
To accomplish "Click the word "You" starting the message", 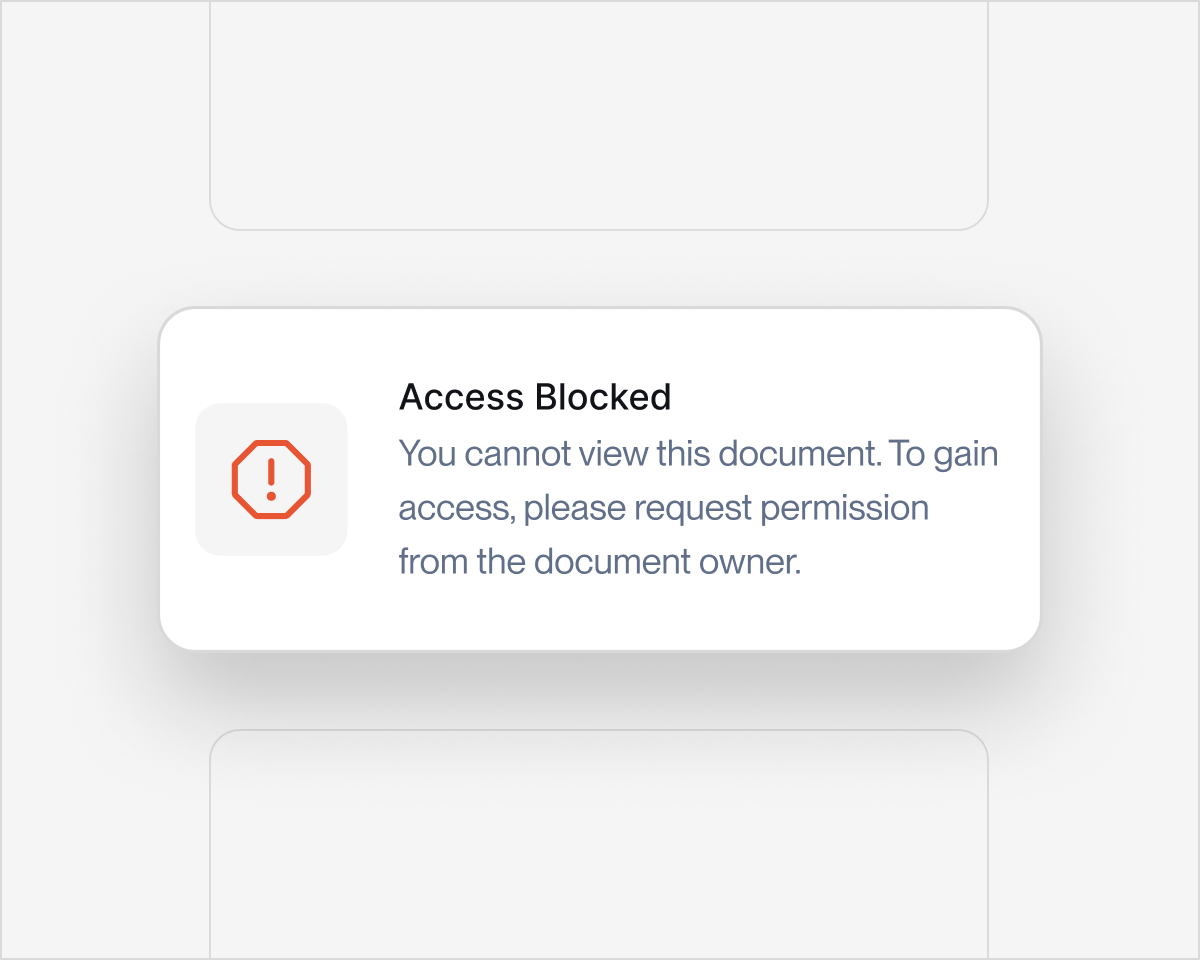I will (x=428, y=454).
